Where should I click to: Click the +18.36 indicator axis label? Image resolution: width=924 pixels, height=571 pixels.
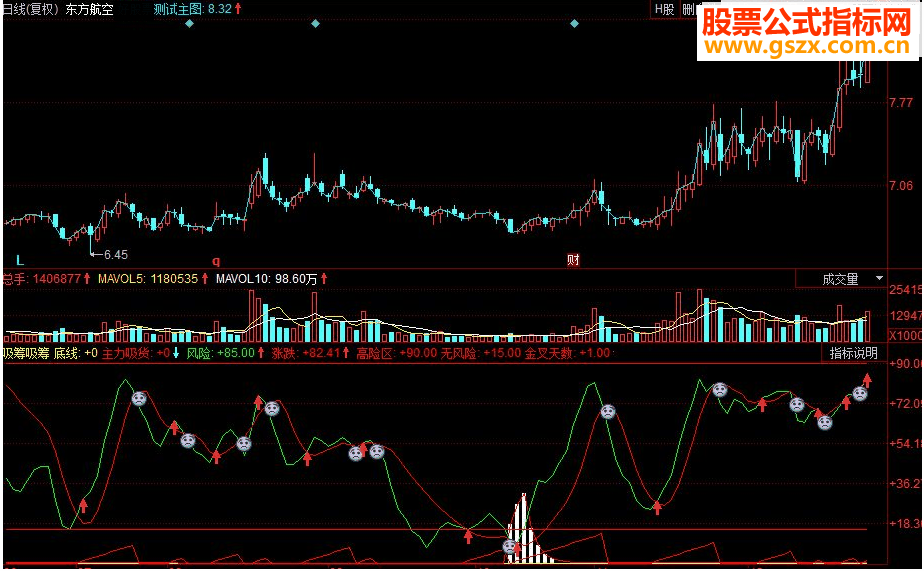[906, 523]
